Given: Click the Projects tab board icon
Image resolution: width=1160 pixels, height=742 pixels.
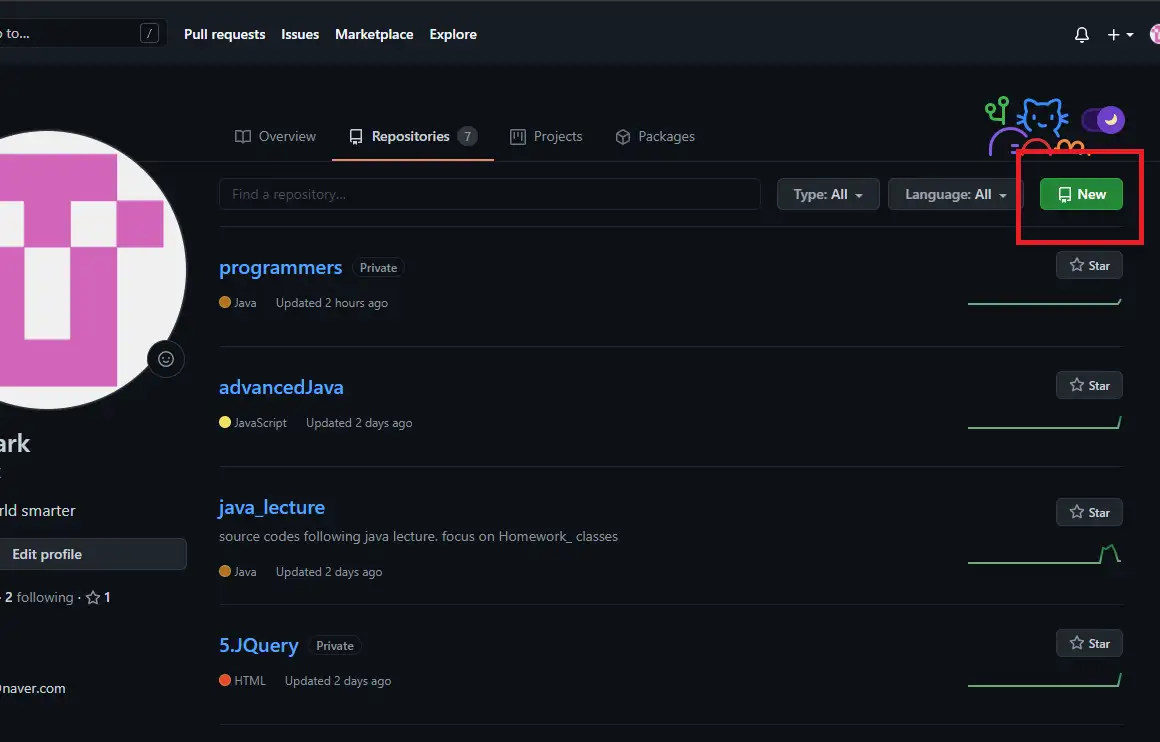Looking at the screenshot, I should click(518, 137).
